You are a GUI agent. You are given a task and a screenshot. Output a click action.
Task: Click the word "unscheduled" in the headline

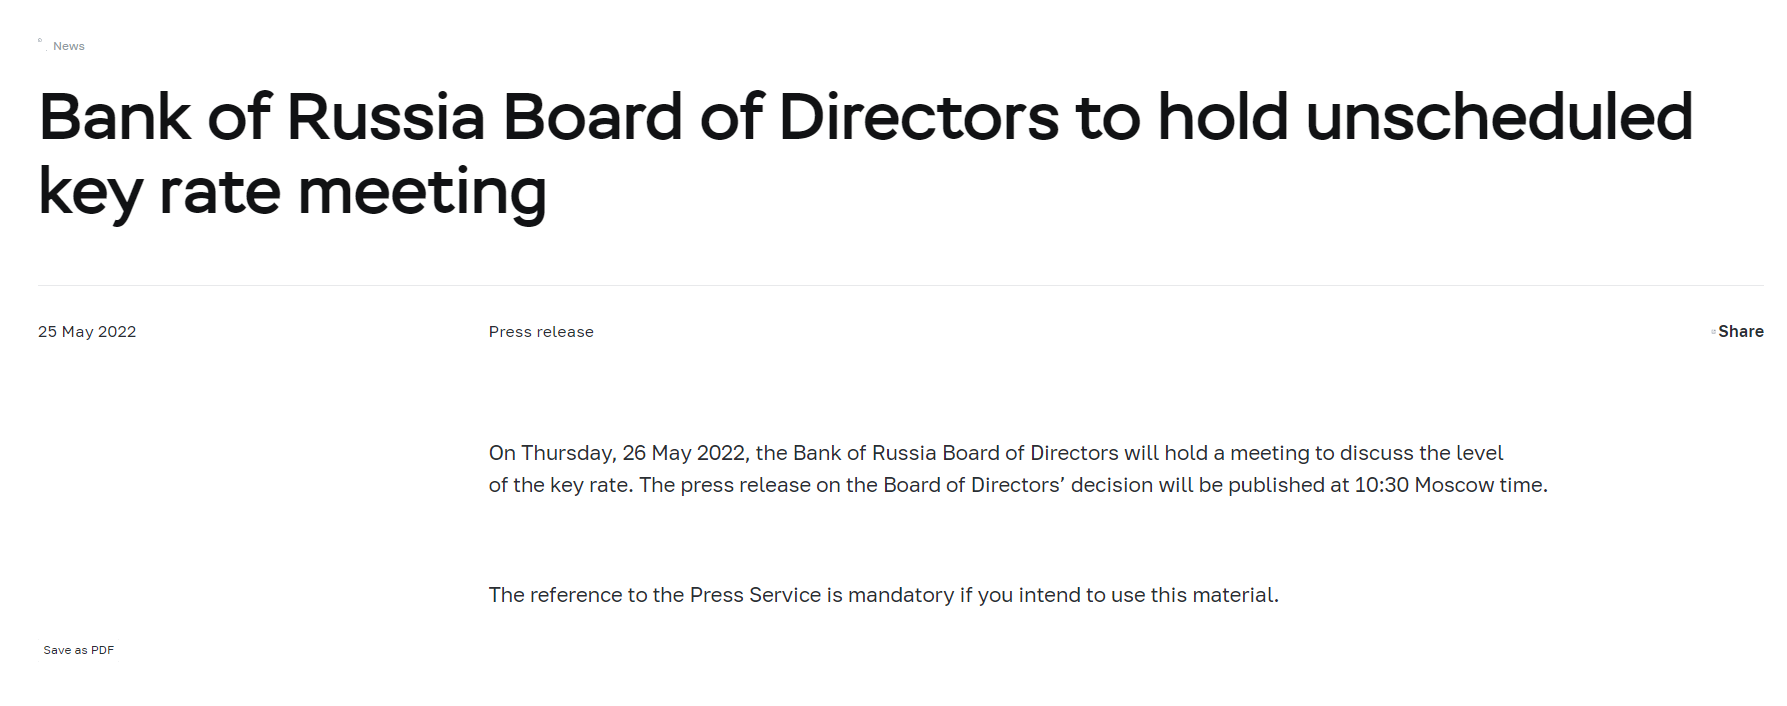pyautogui.click(x=1498, y=117)
